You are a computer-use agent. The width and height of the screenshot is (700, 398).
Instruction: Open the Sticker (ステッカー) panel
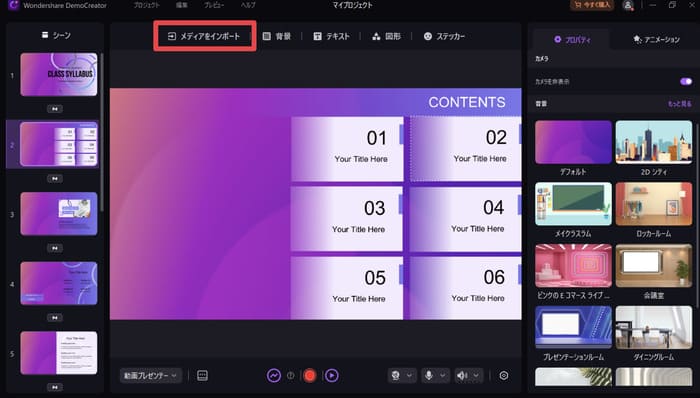tap(444, 36)
